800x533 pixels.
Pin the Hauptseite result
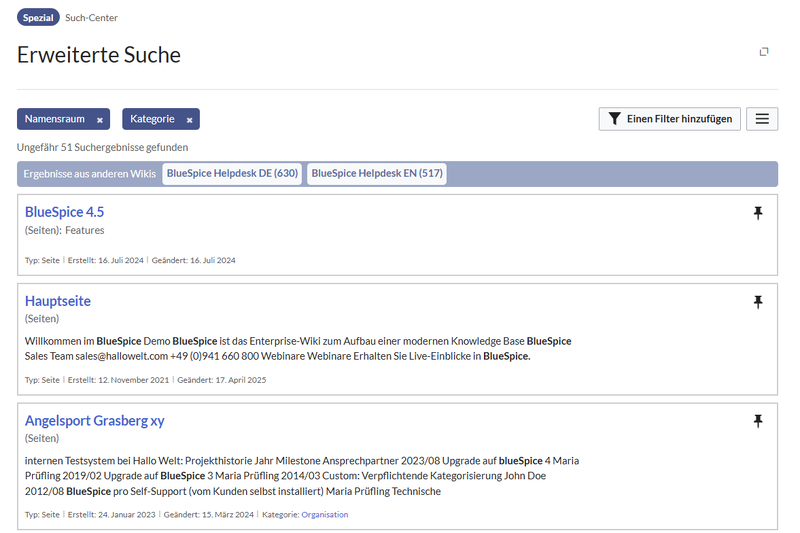[758, 302]
